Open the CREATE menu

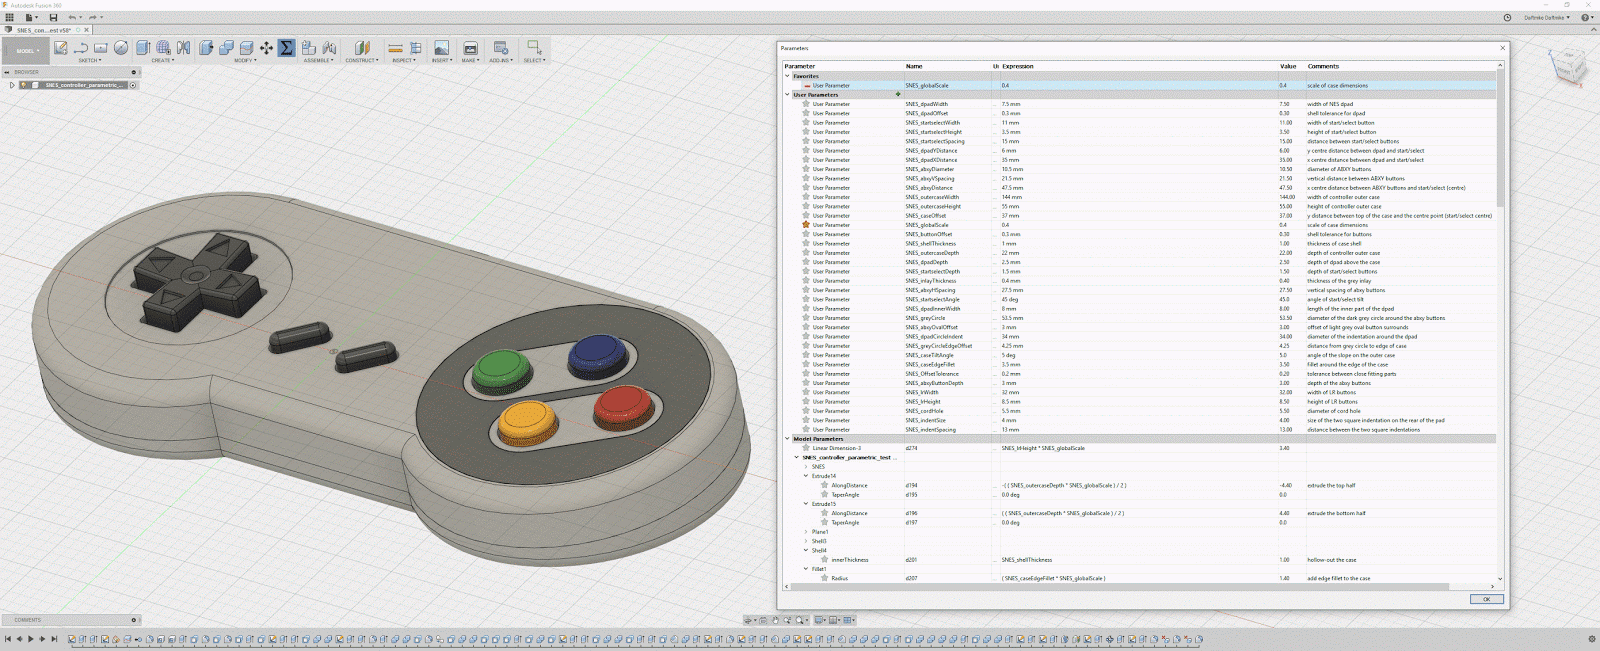click(x=162, y=60)
